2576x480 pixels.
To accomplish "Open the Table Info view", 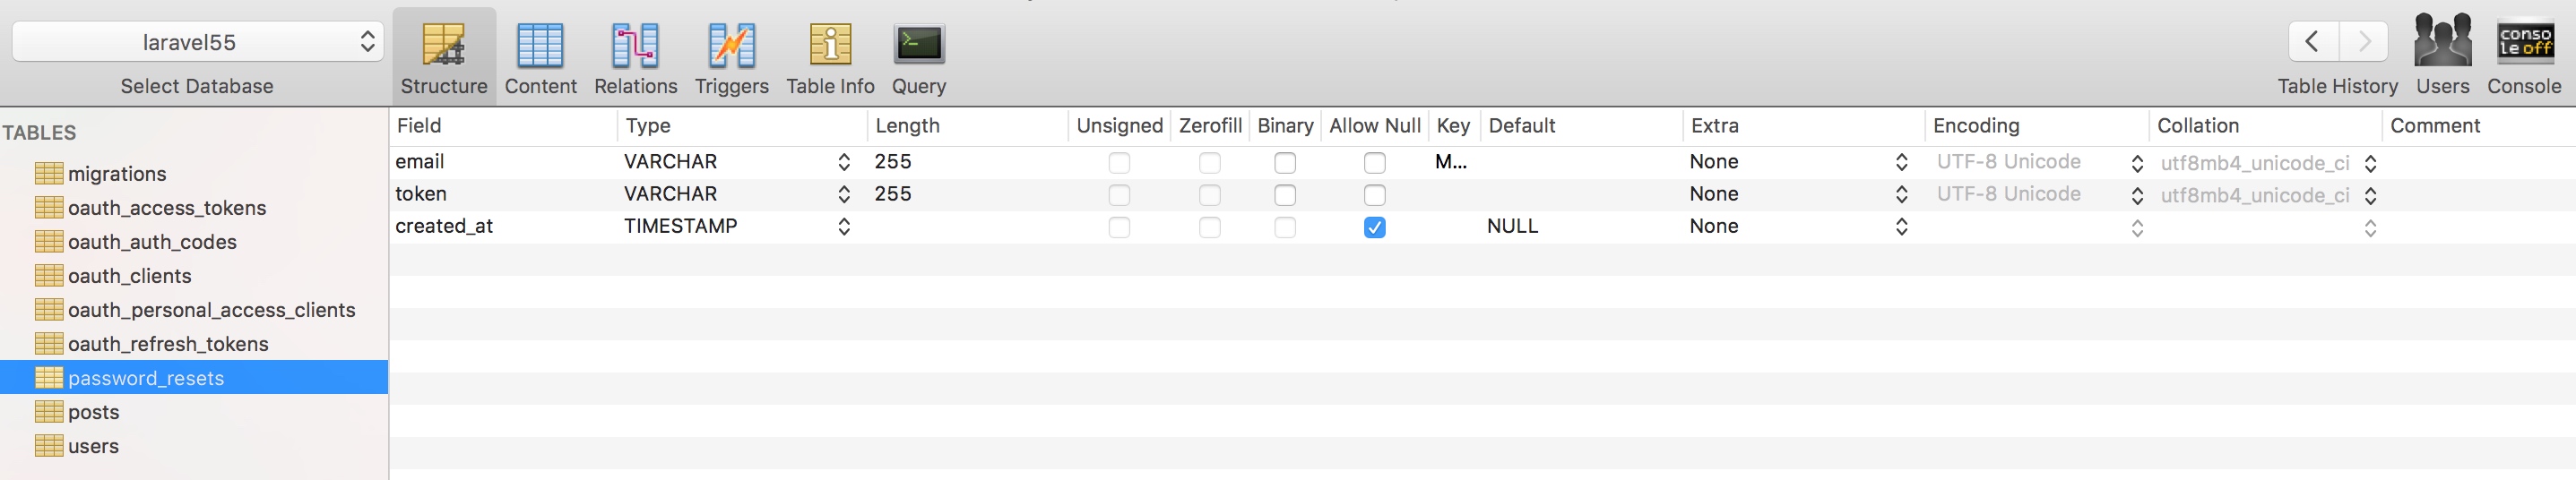I will (830, 46).
